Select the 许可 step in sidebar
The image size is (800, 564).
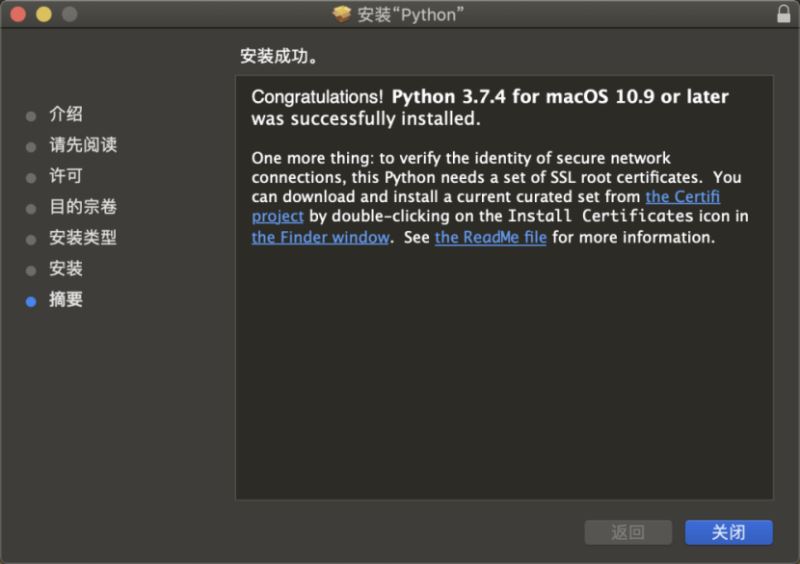66,176
